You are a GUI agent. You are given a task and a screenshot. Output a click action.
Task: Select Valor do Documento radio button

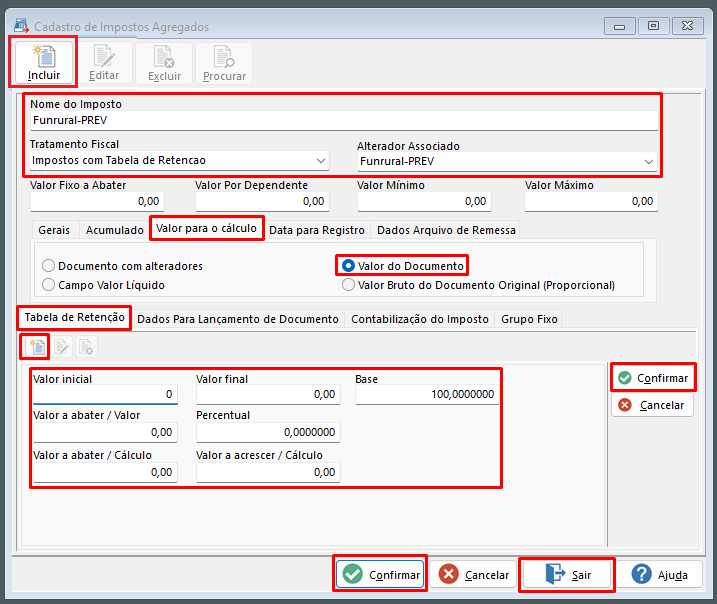click(403, 266)
